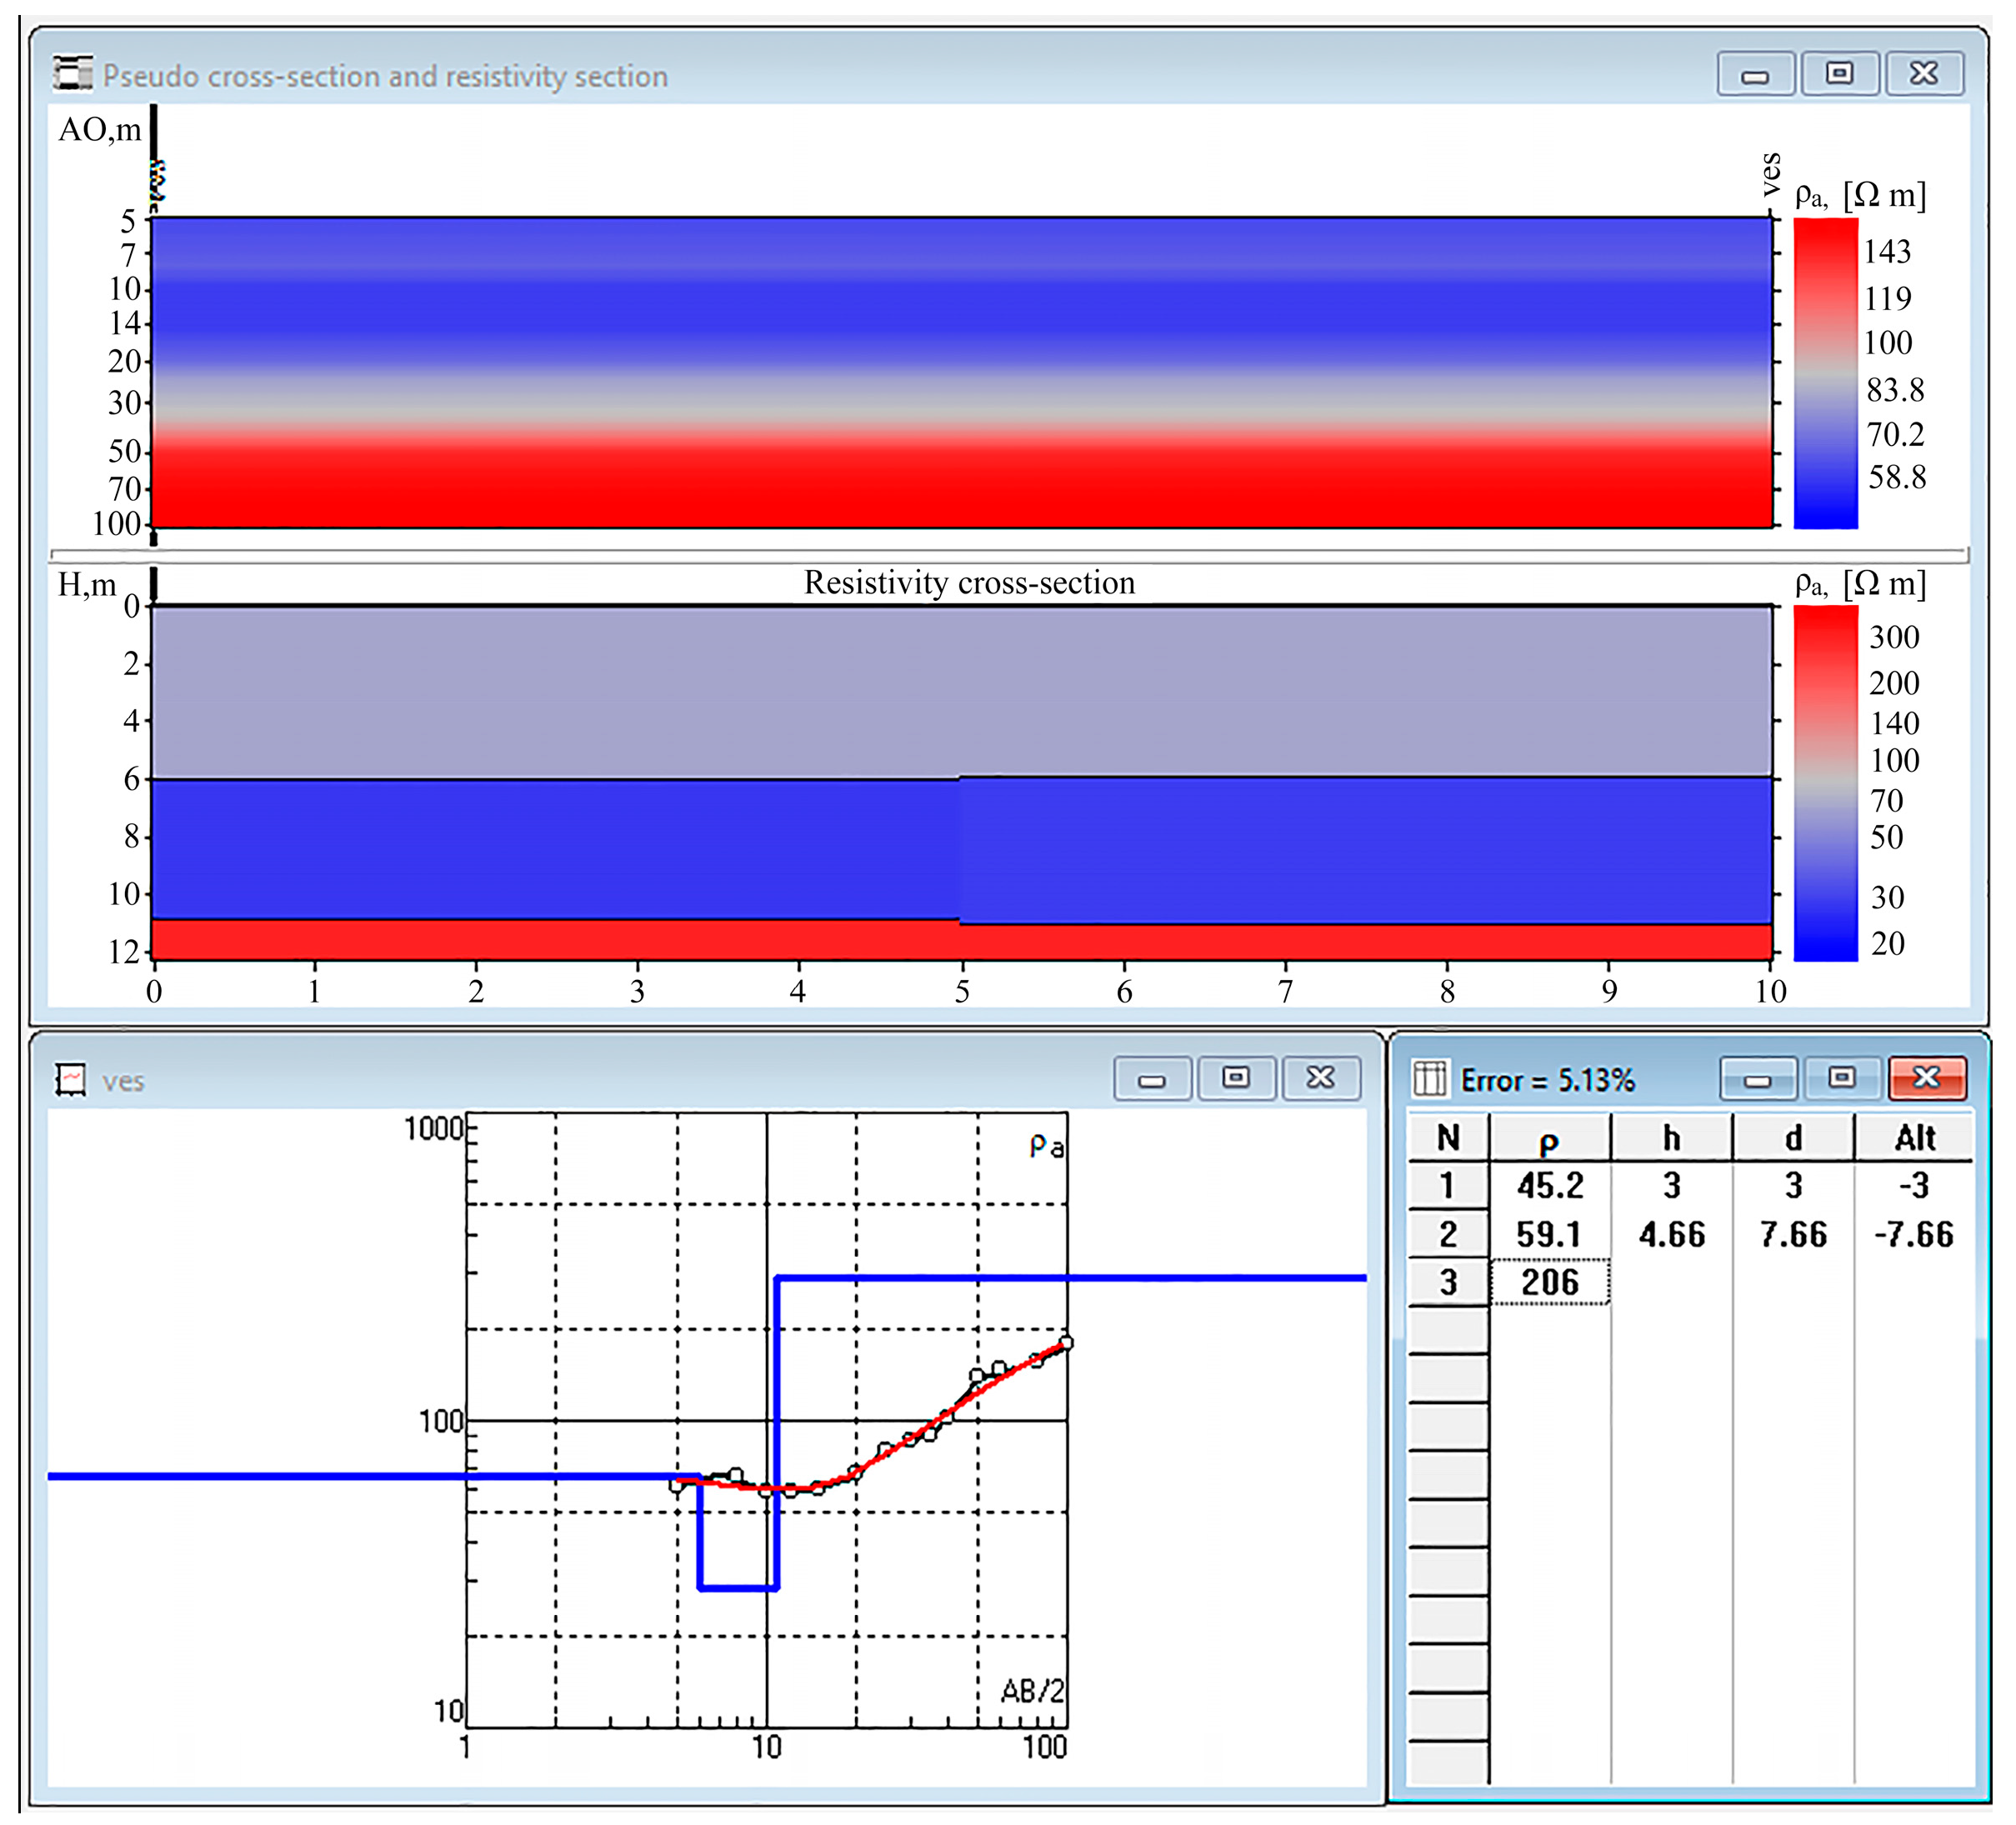Click the pseudo-section apparent resistivity color bar

1825,372
